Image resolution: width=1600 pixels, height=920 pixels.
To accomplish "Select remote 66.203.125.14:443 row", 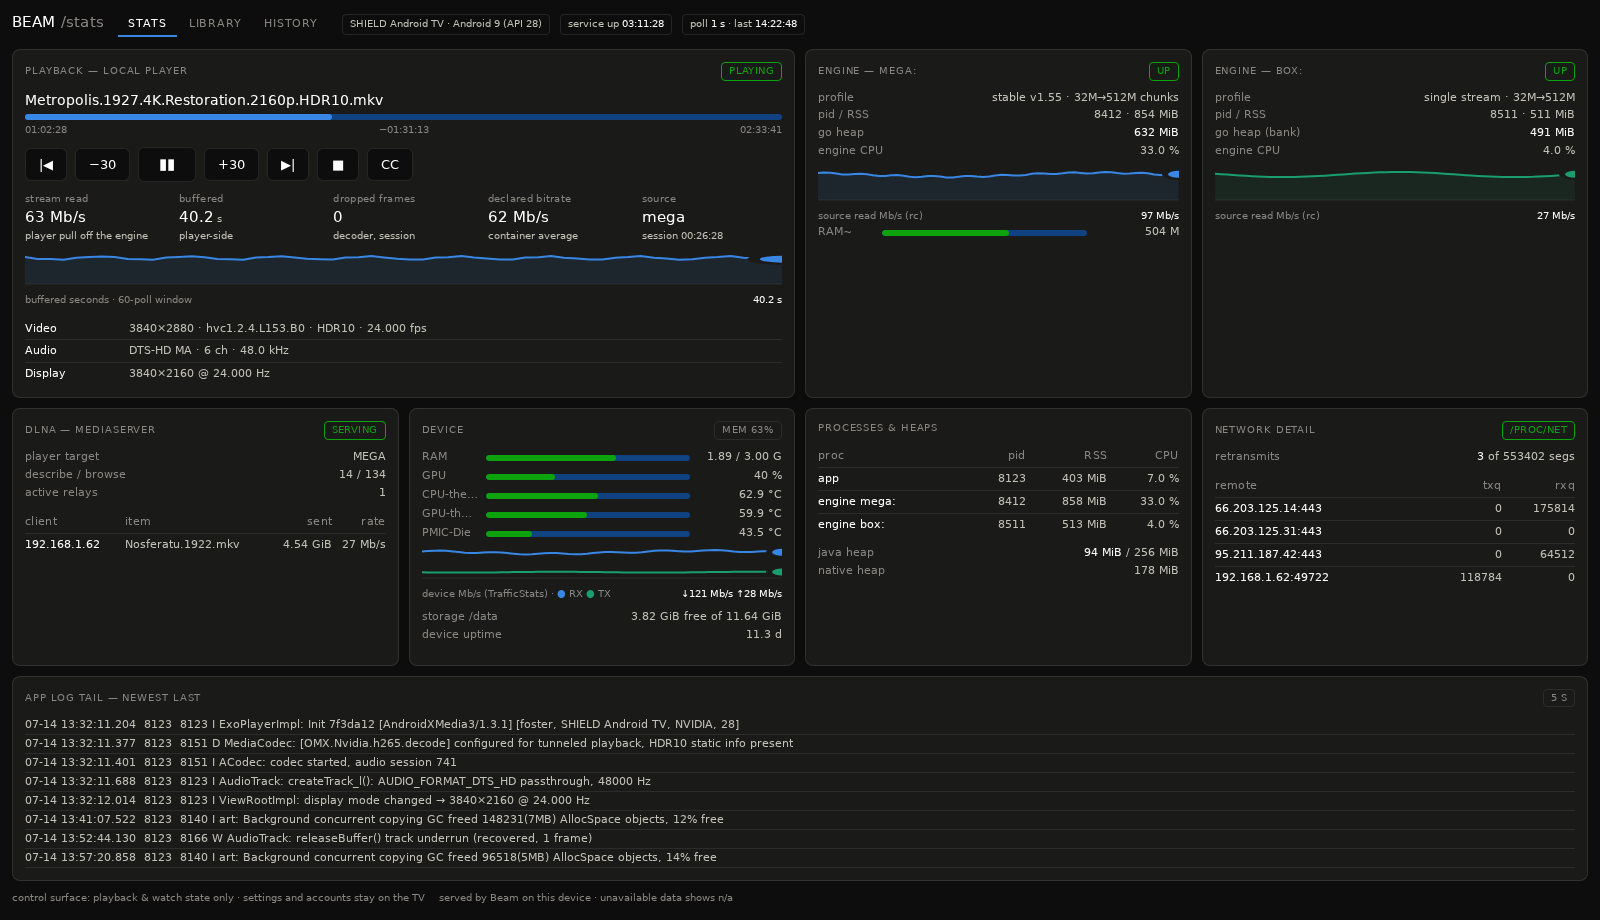I will click(x=1395, y=508).
